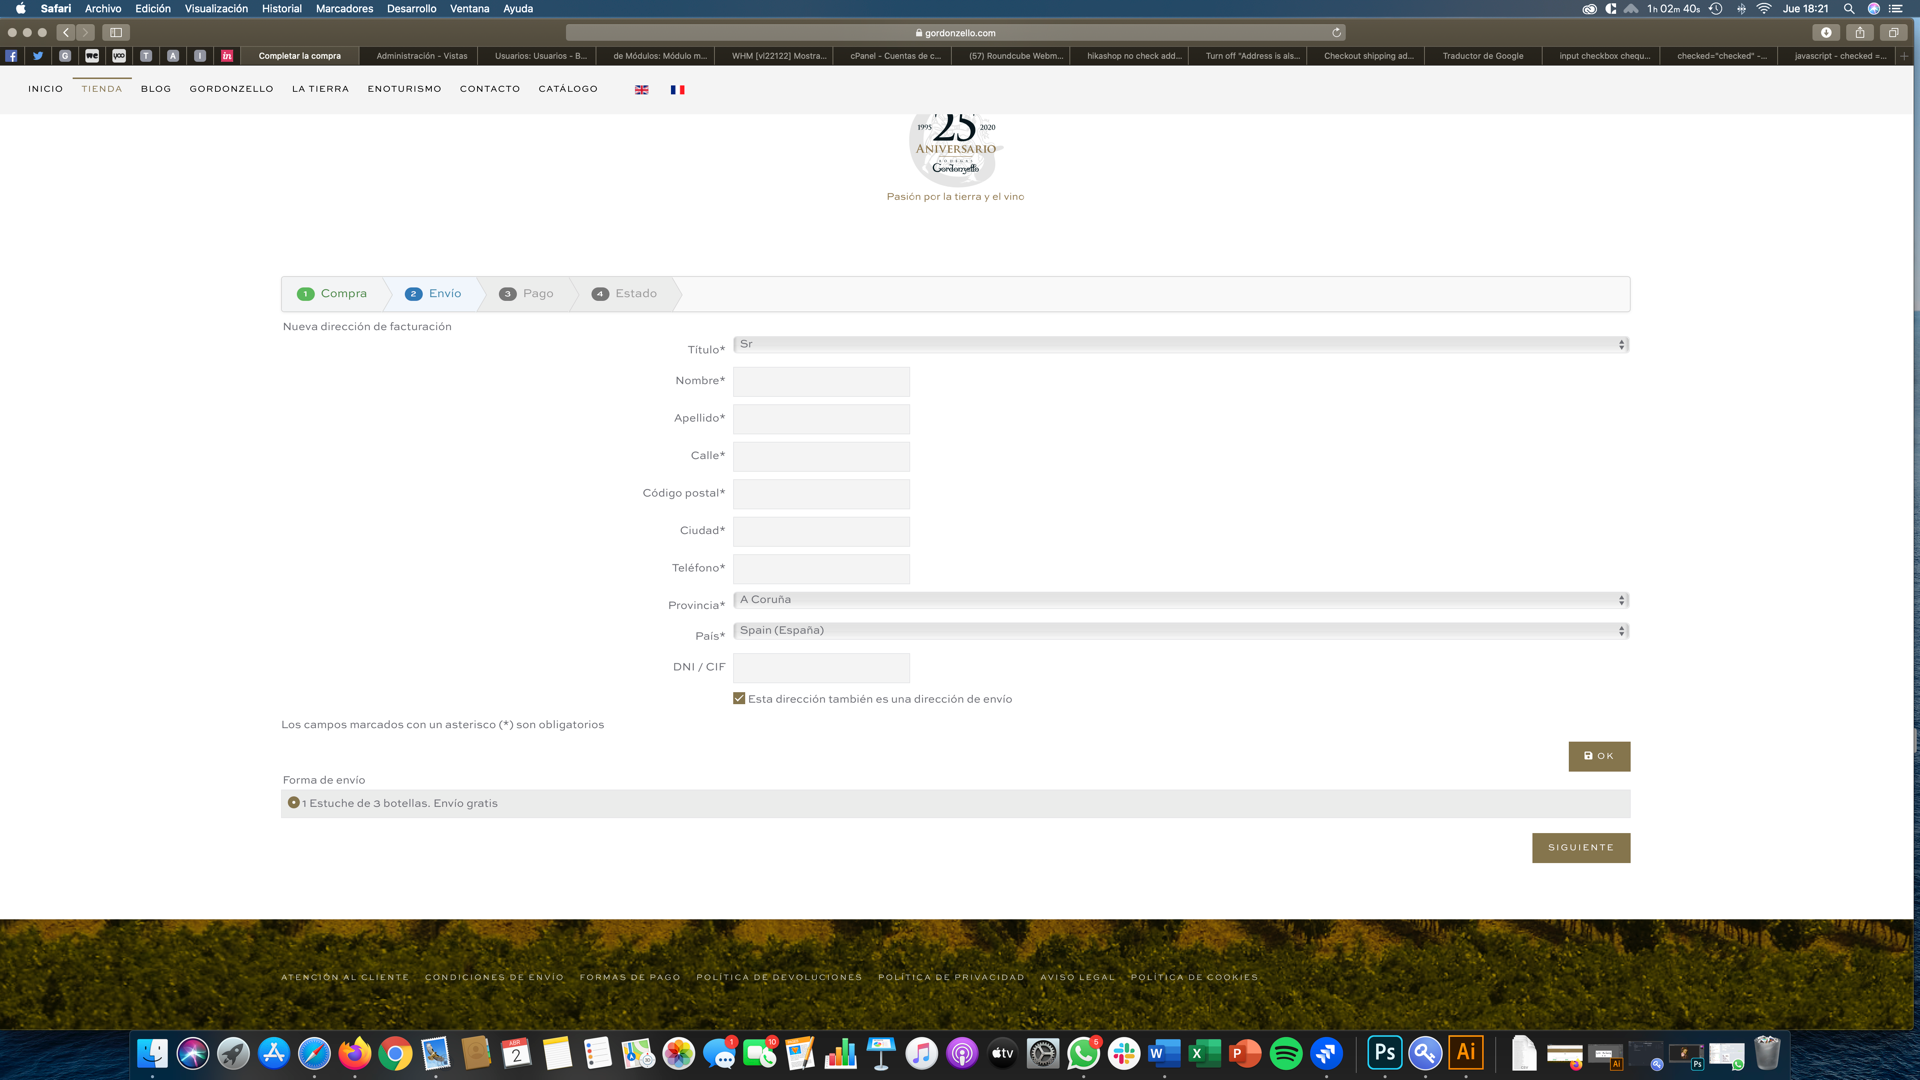Select '1 Estuche de 3 botellas' shipping radio

coord(294,803)
